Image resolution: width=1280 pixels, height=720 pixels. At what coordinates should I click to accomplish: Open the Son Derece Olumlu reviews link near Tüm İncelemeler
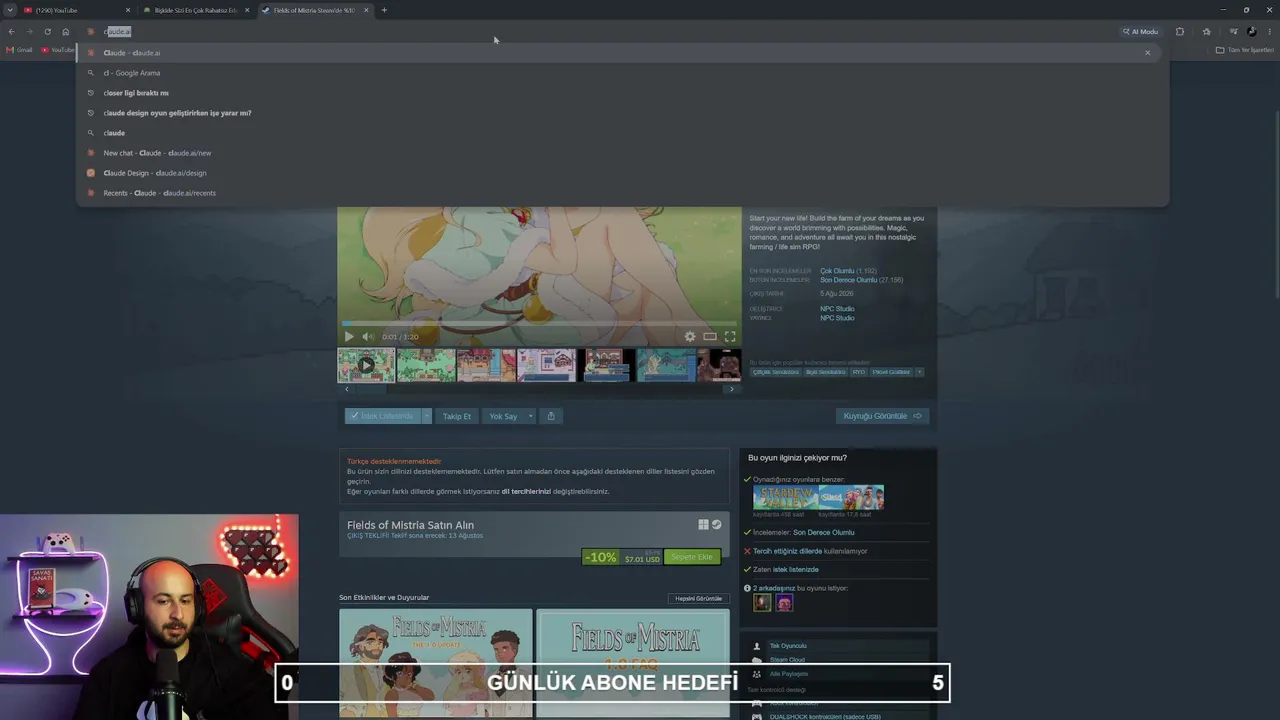pos(848,280)
